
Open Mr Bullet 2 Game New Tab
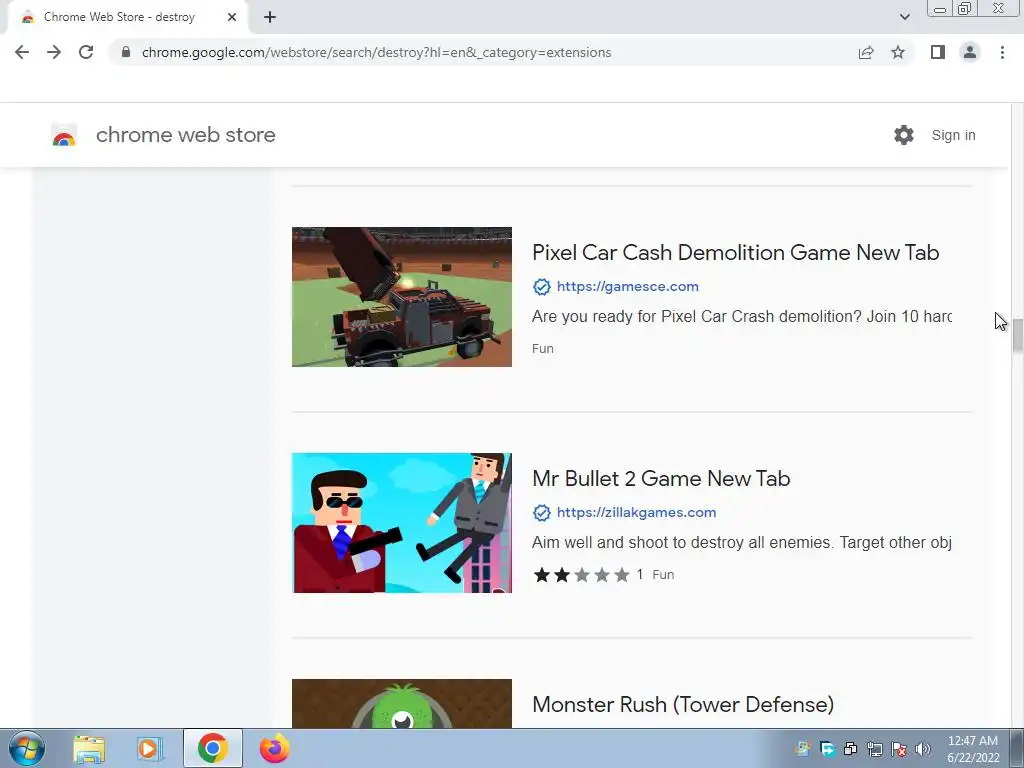661,478
